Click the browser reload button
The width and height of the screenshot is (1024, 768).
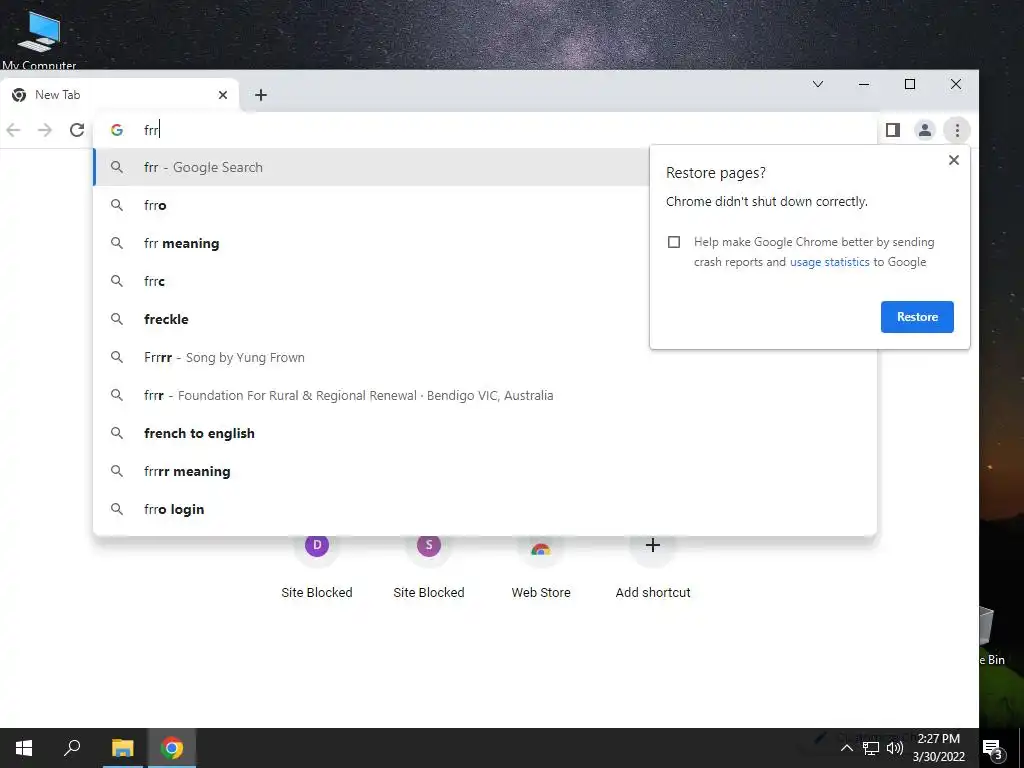[x=77, y=130]
